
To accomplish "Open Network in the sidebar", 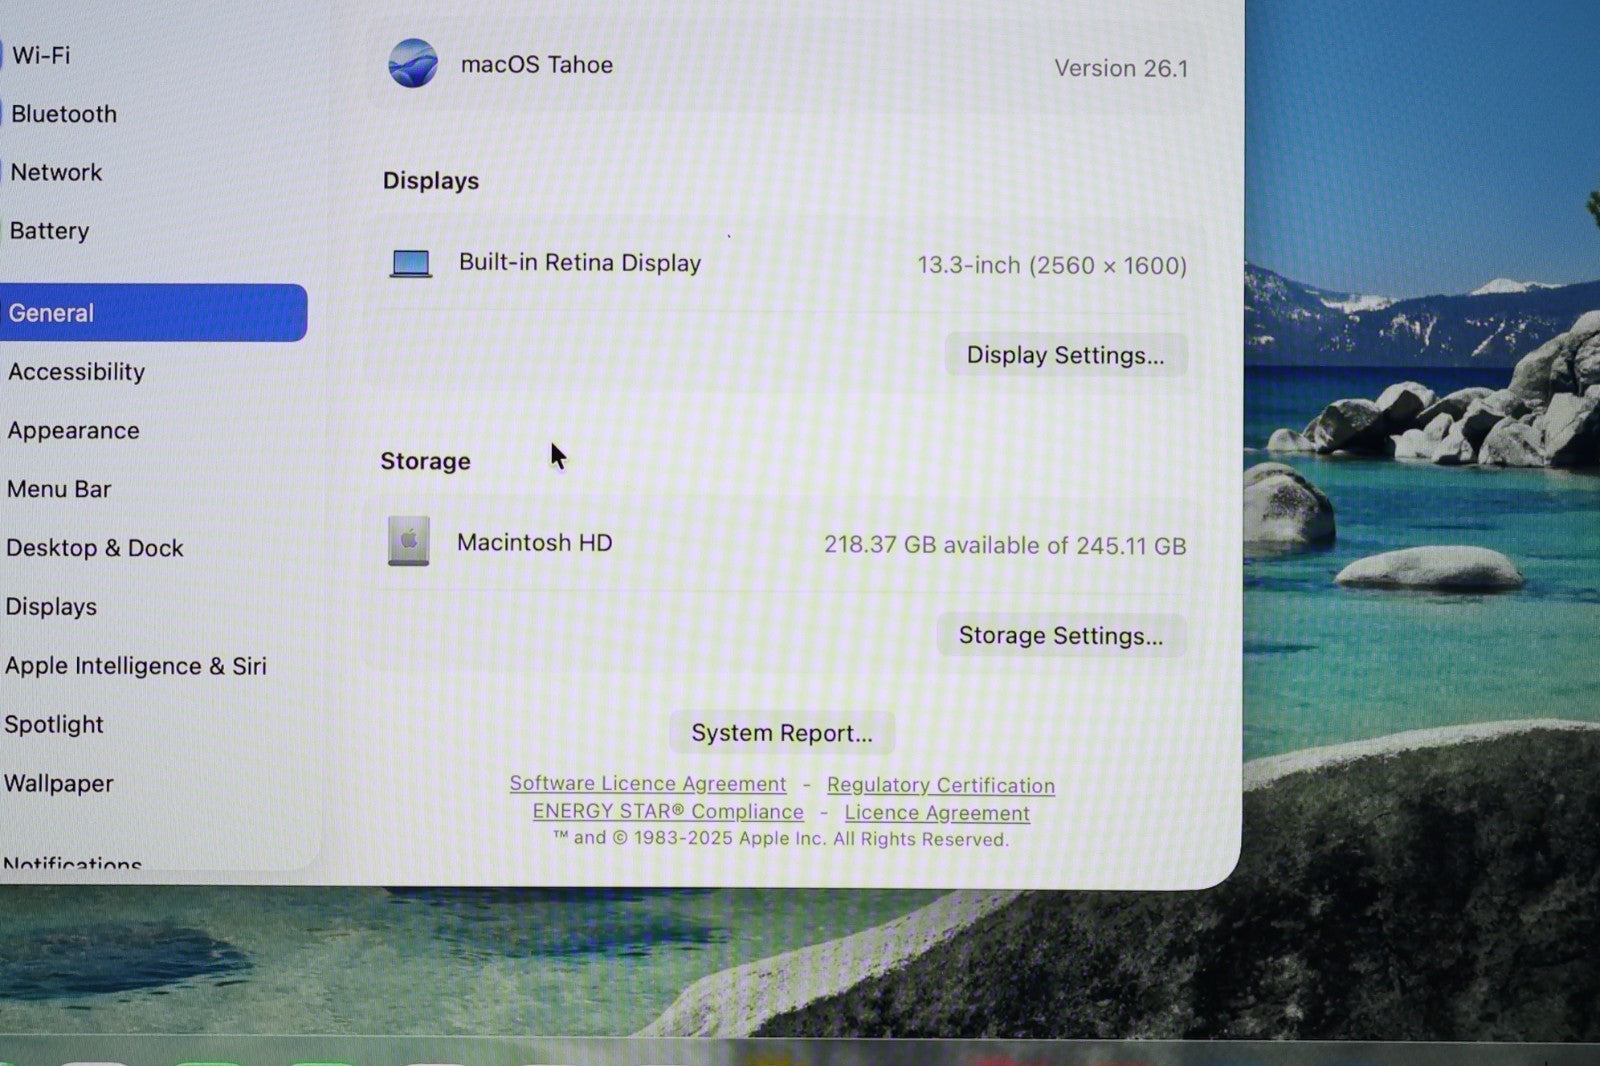I will [x=56, y=172].
